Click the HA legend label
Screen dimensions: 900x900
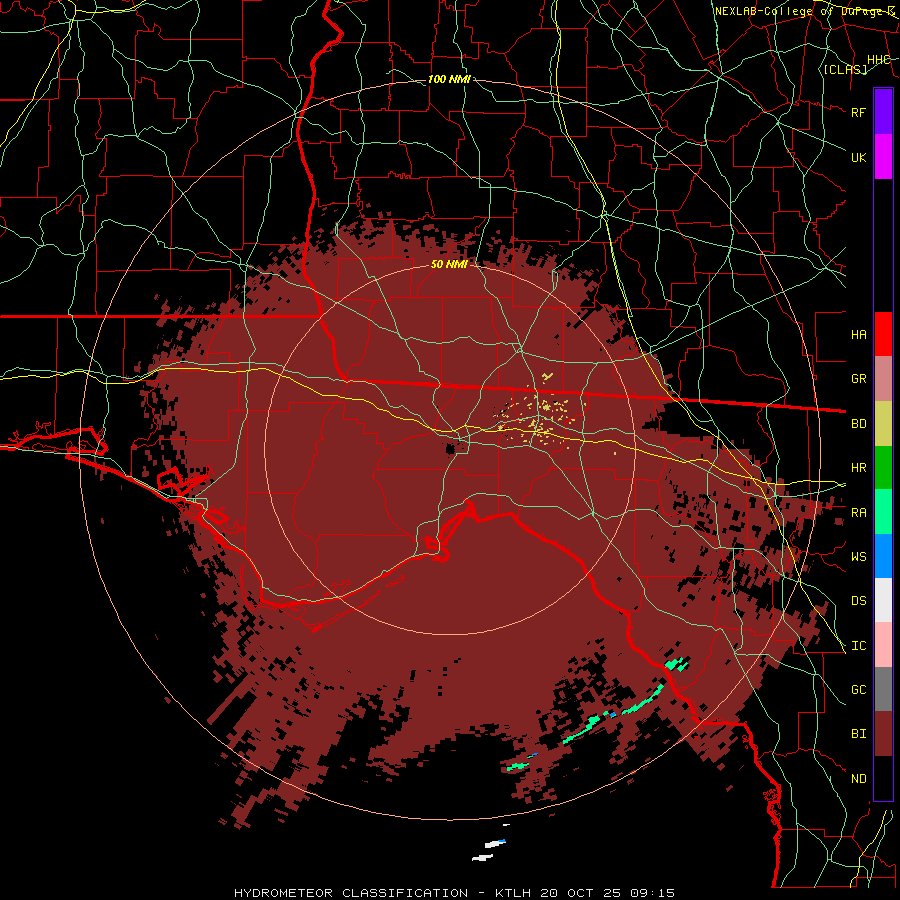(858, 335)
